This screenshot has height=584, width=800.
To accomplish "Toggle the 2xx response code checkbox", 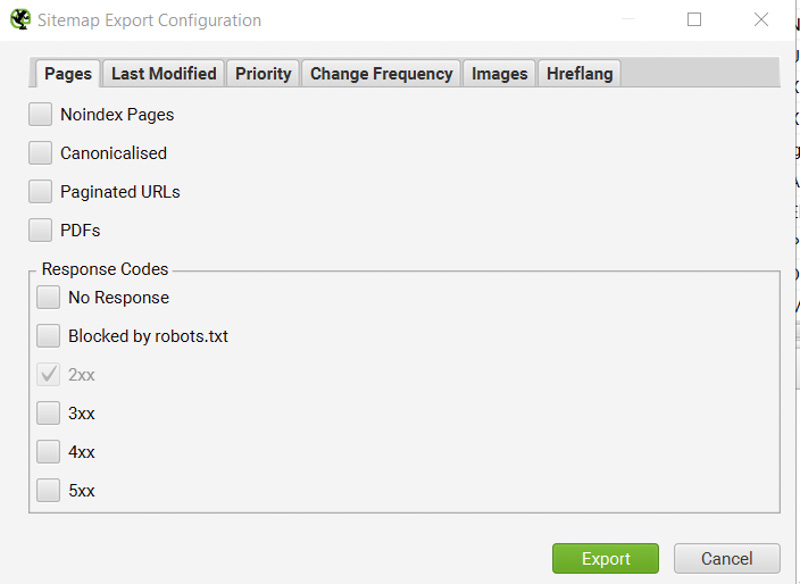I will coord(47,374).
